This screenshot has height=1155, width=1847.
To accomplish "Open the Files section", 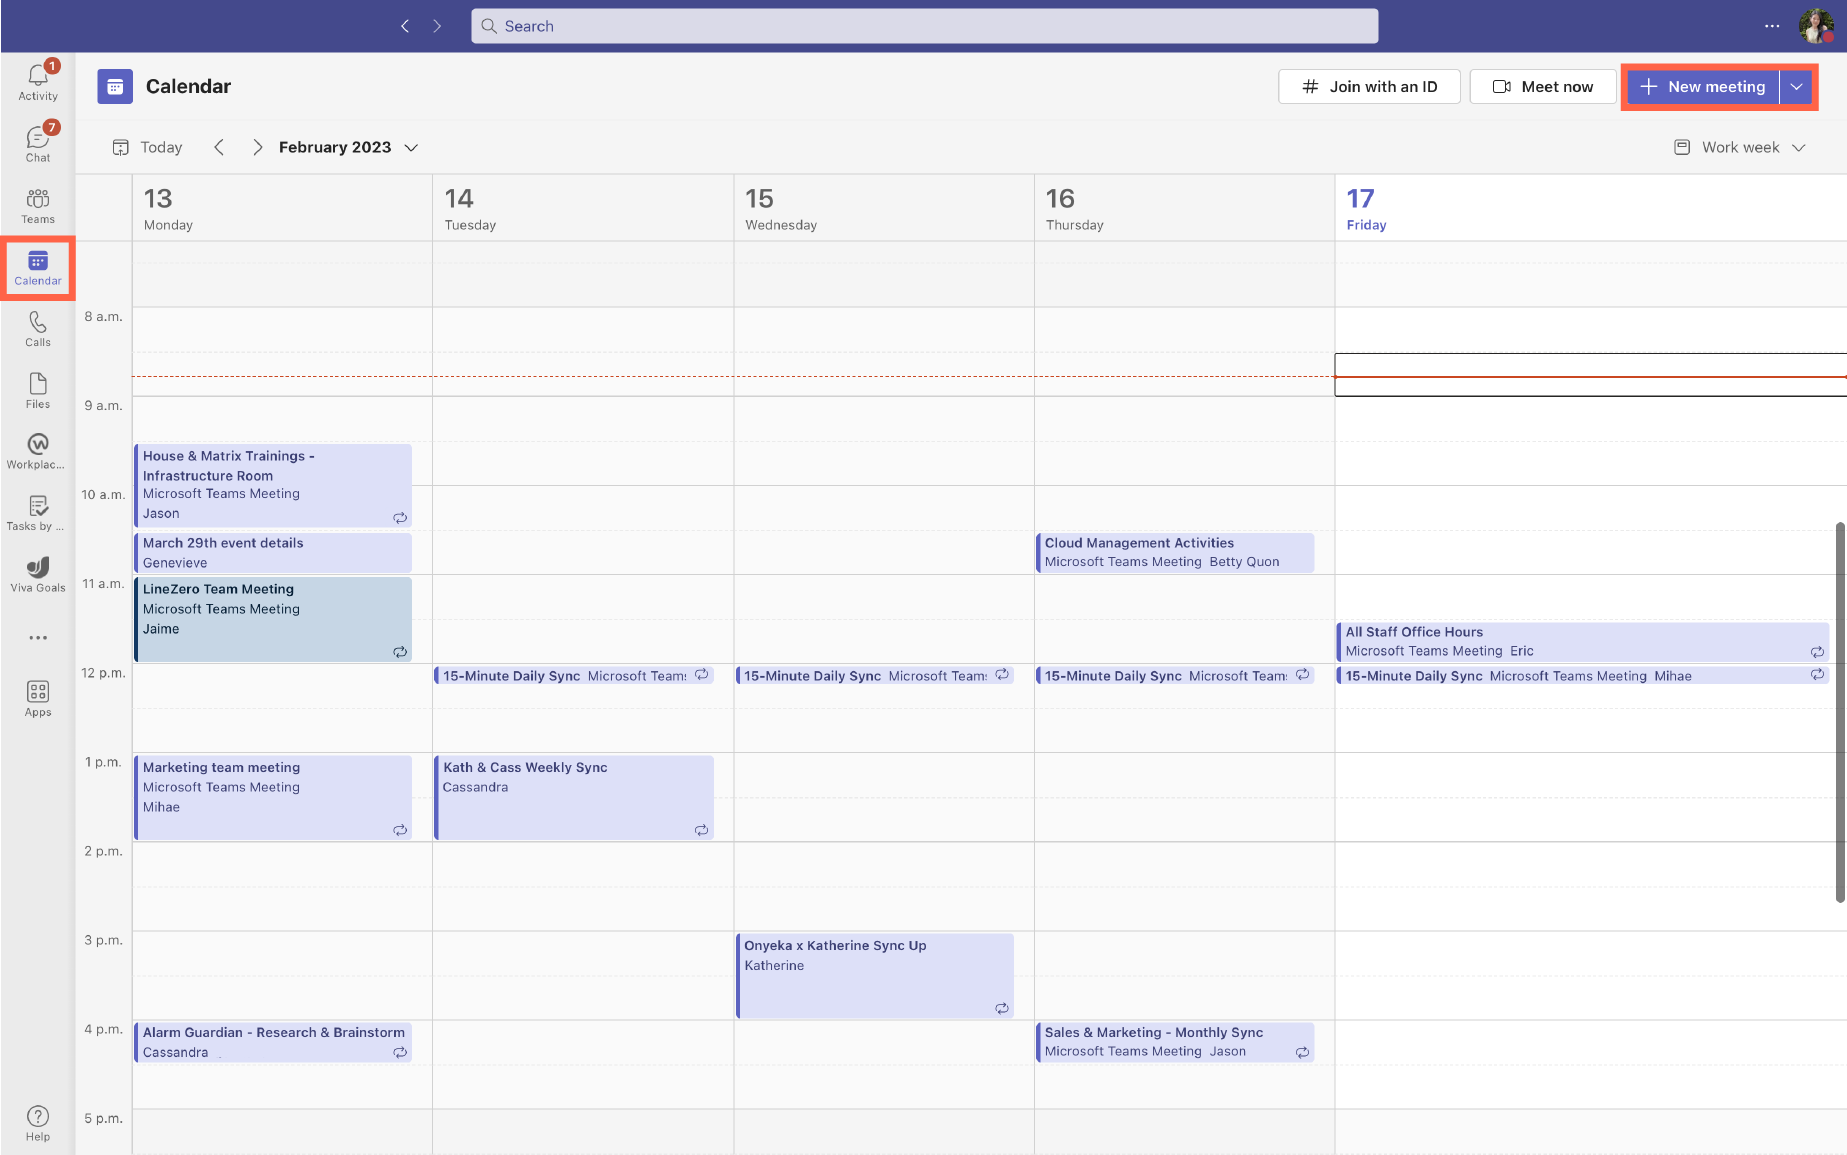I will 38,390.
